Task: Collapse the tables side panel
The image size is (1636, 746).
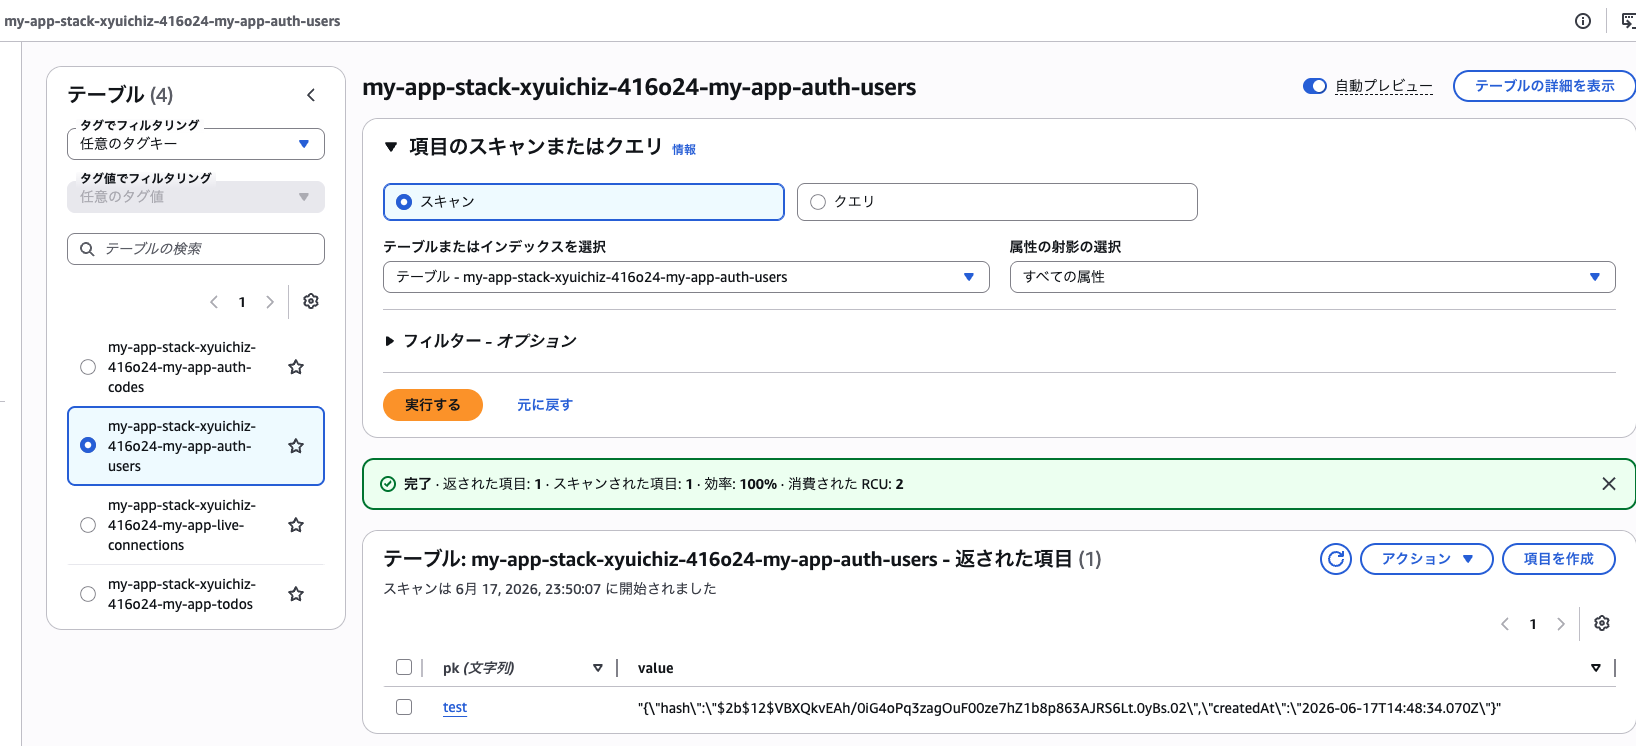Action: pyautogui.click(x=311, y=95)
